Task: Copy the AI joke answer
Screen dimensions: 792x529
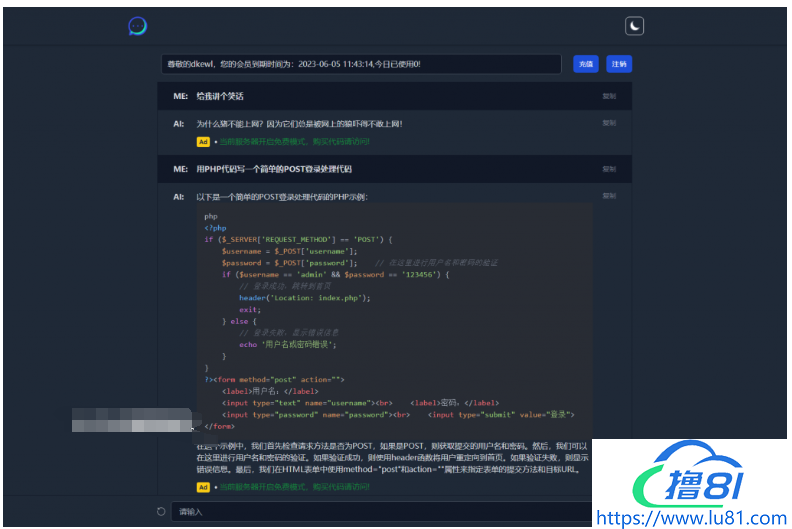Action: click(x=609, y=124)
